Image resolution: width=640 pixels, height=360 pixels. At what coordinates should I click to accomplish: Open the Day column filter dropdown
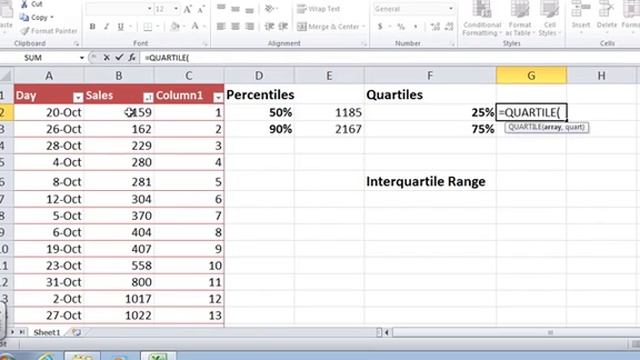tap(78, 97)
